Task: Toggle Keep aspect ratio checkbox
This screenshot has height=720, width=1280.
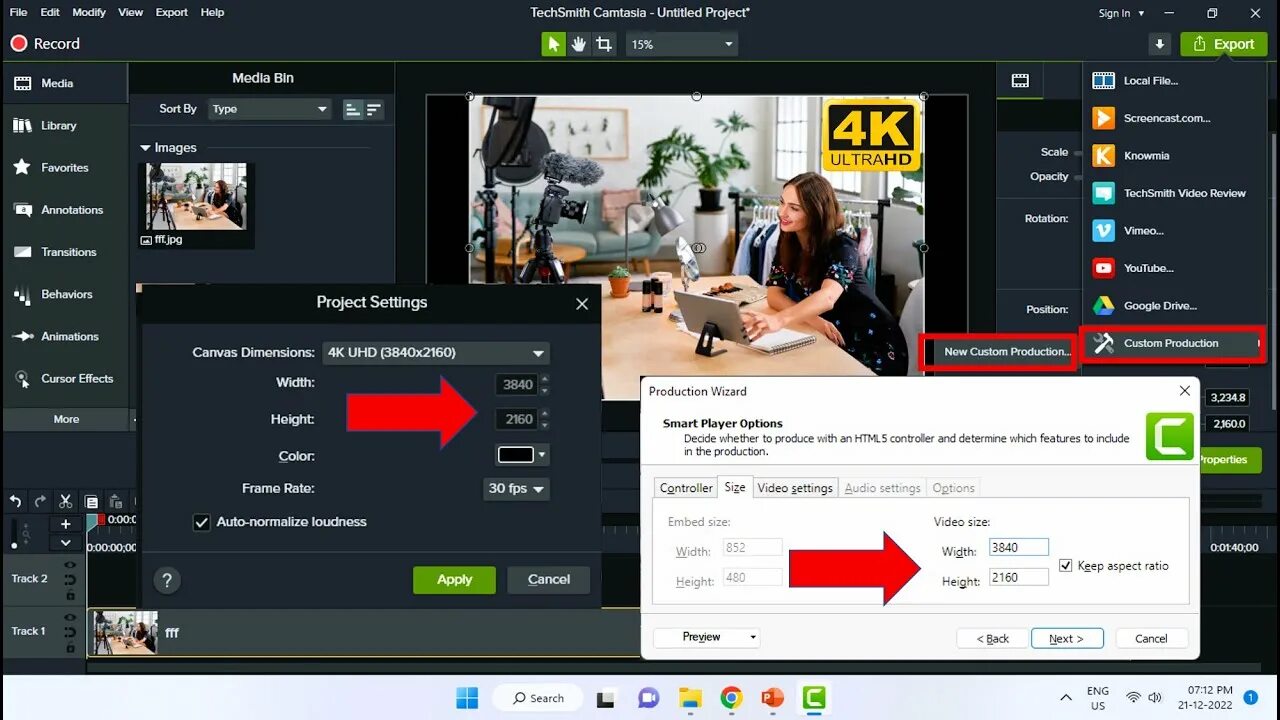Action: coord(1065,566)
